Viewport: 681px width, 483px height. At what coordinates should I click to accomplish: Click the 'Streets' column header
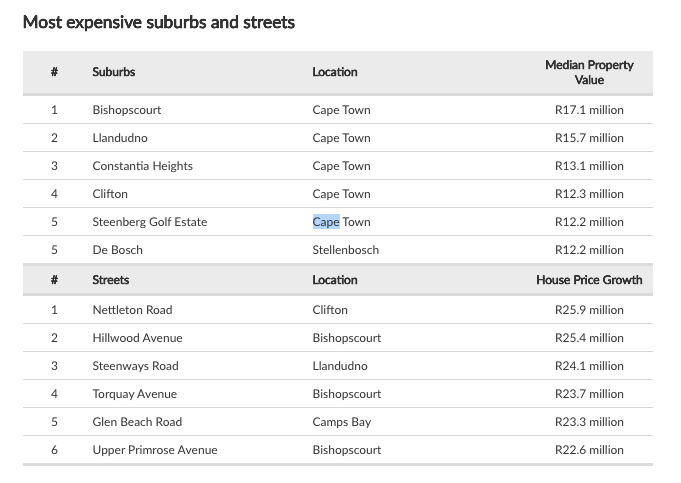point(110,280)
